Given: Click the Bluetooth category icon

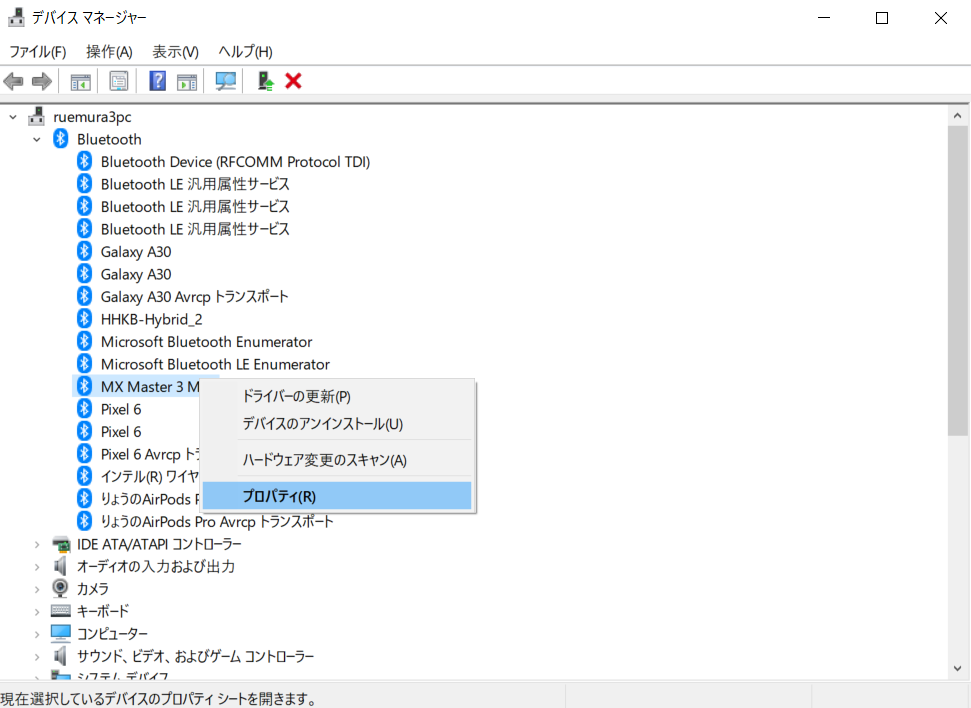Looking at the screenshot, I should coord(61,139).
